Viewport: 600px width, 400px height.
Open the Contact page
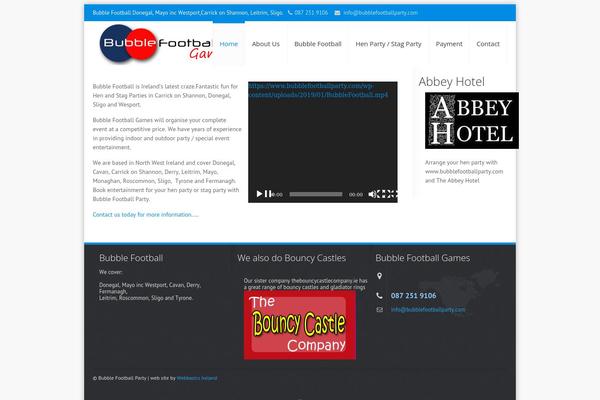coord(488,44)
